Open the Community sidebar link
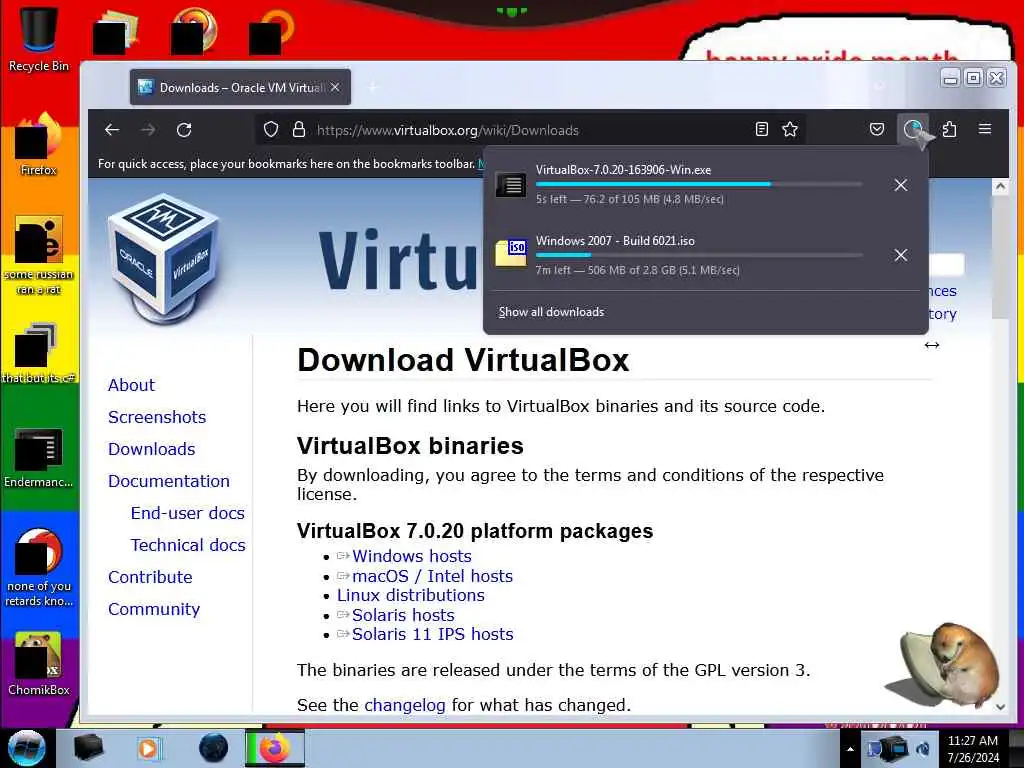 pos(154,609)
